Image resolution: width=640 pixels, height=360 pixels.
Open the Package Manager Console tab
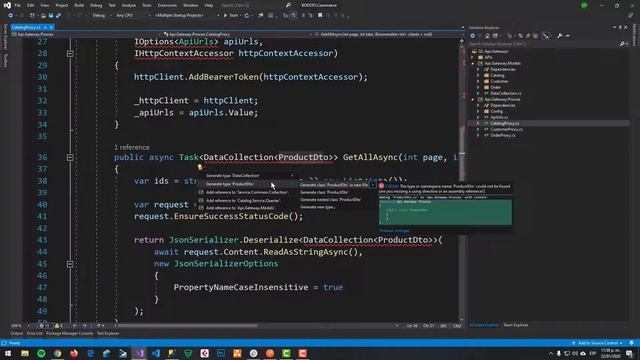[x=69, y=333]
